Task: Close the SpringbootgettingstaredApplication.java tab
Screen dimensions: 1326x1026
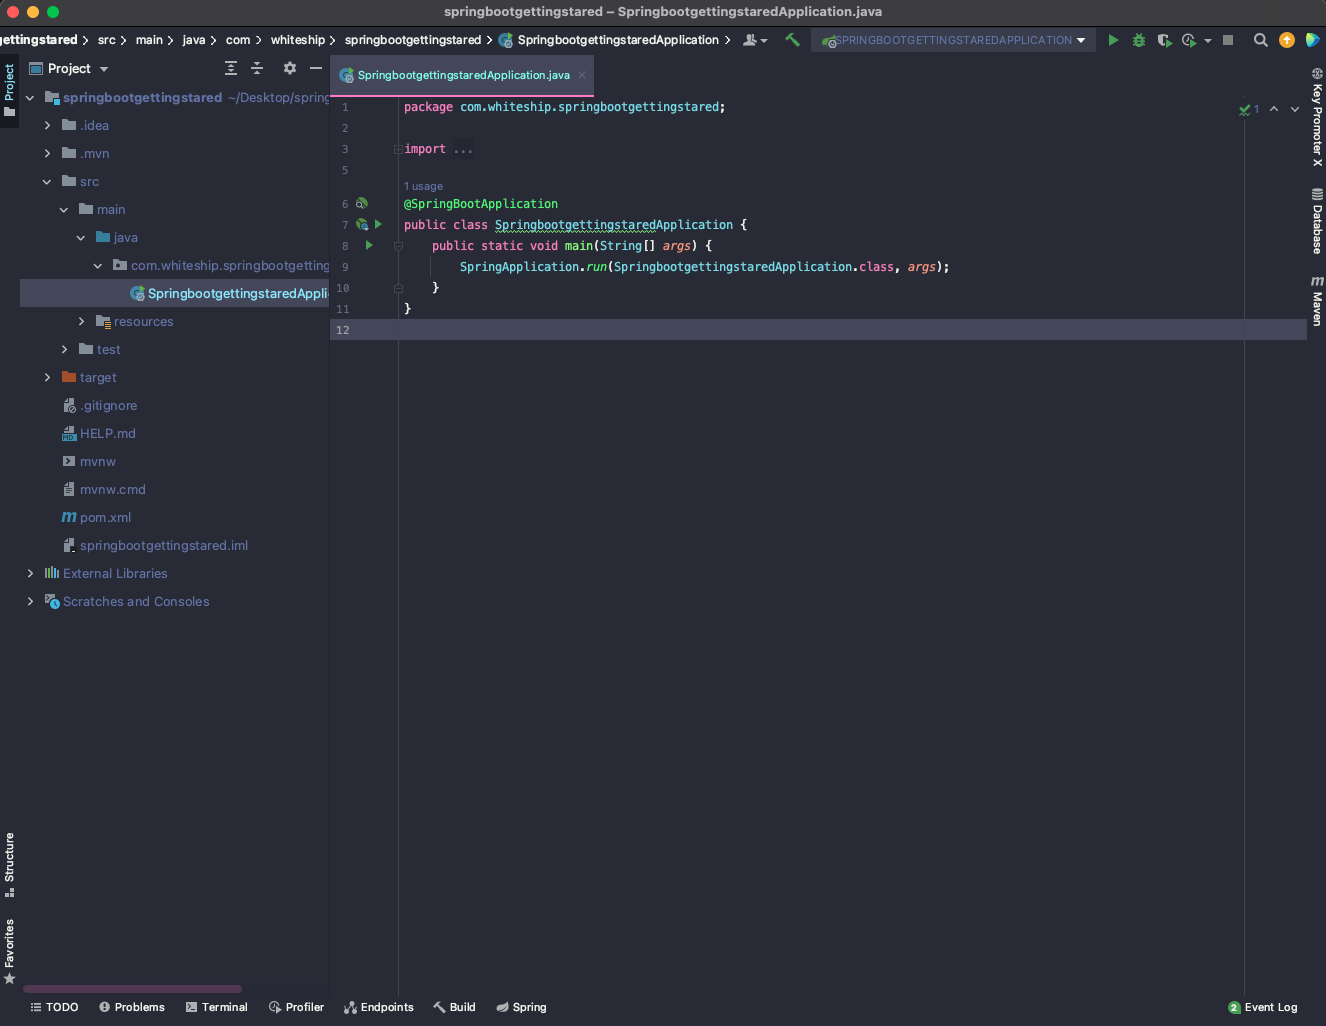Action: [x=582, y=75]
